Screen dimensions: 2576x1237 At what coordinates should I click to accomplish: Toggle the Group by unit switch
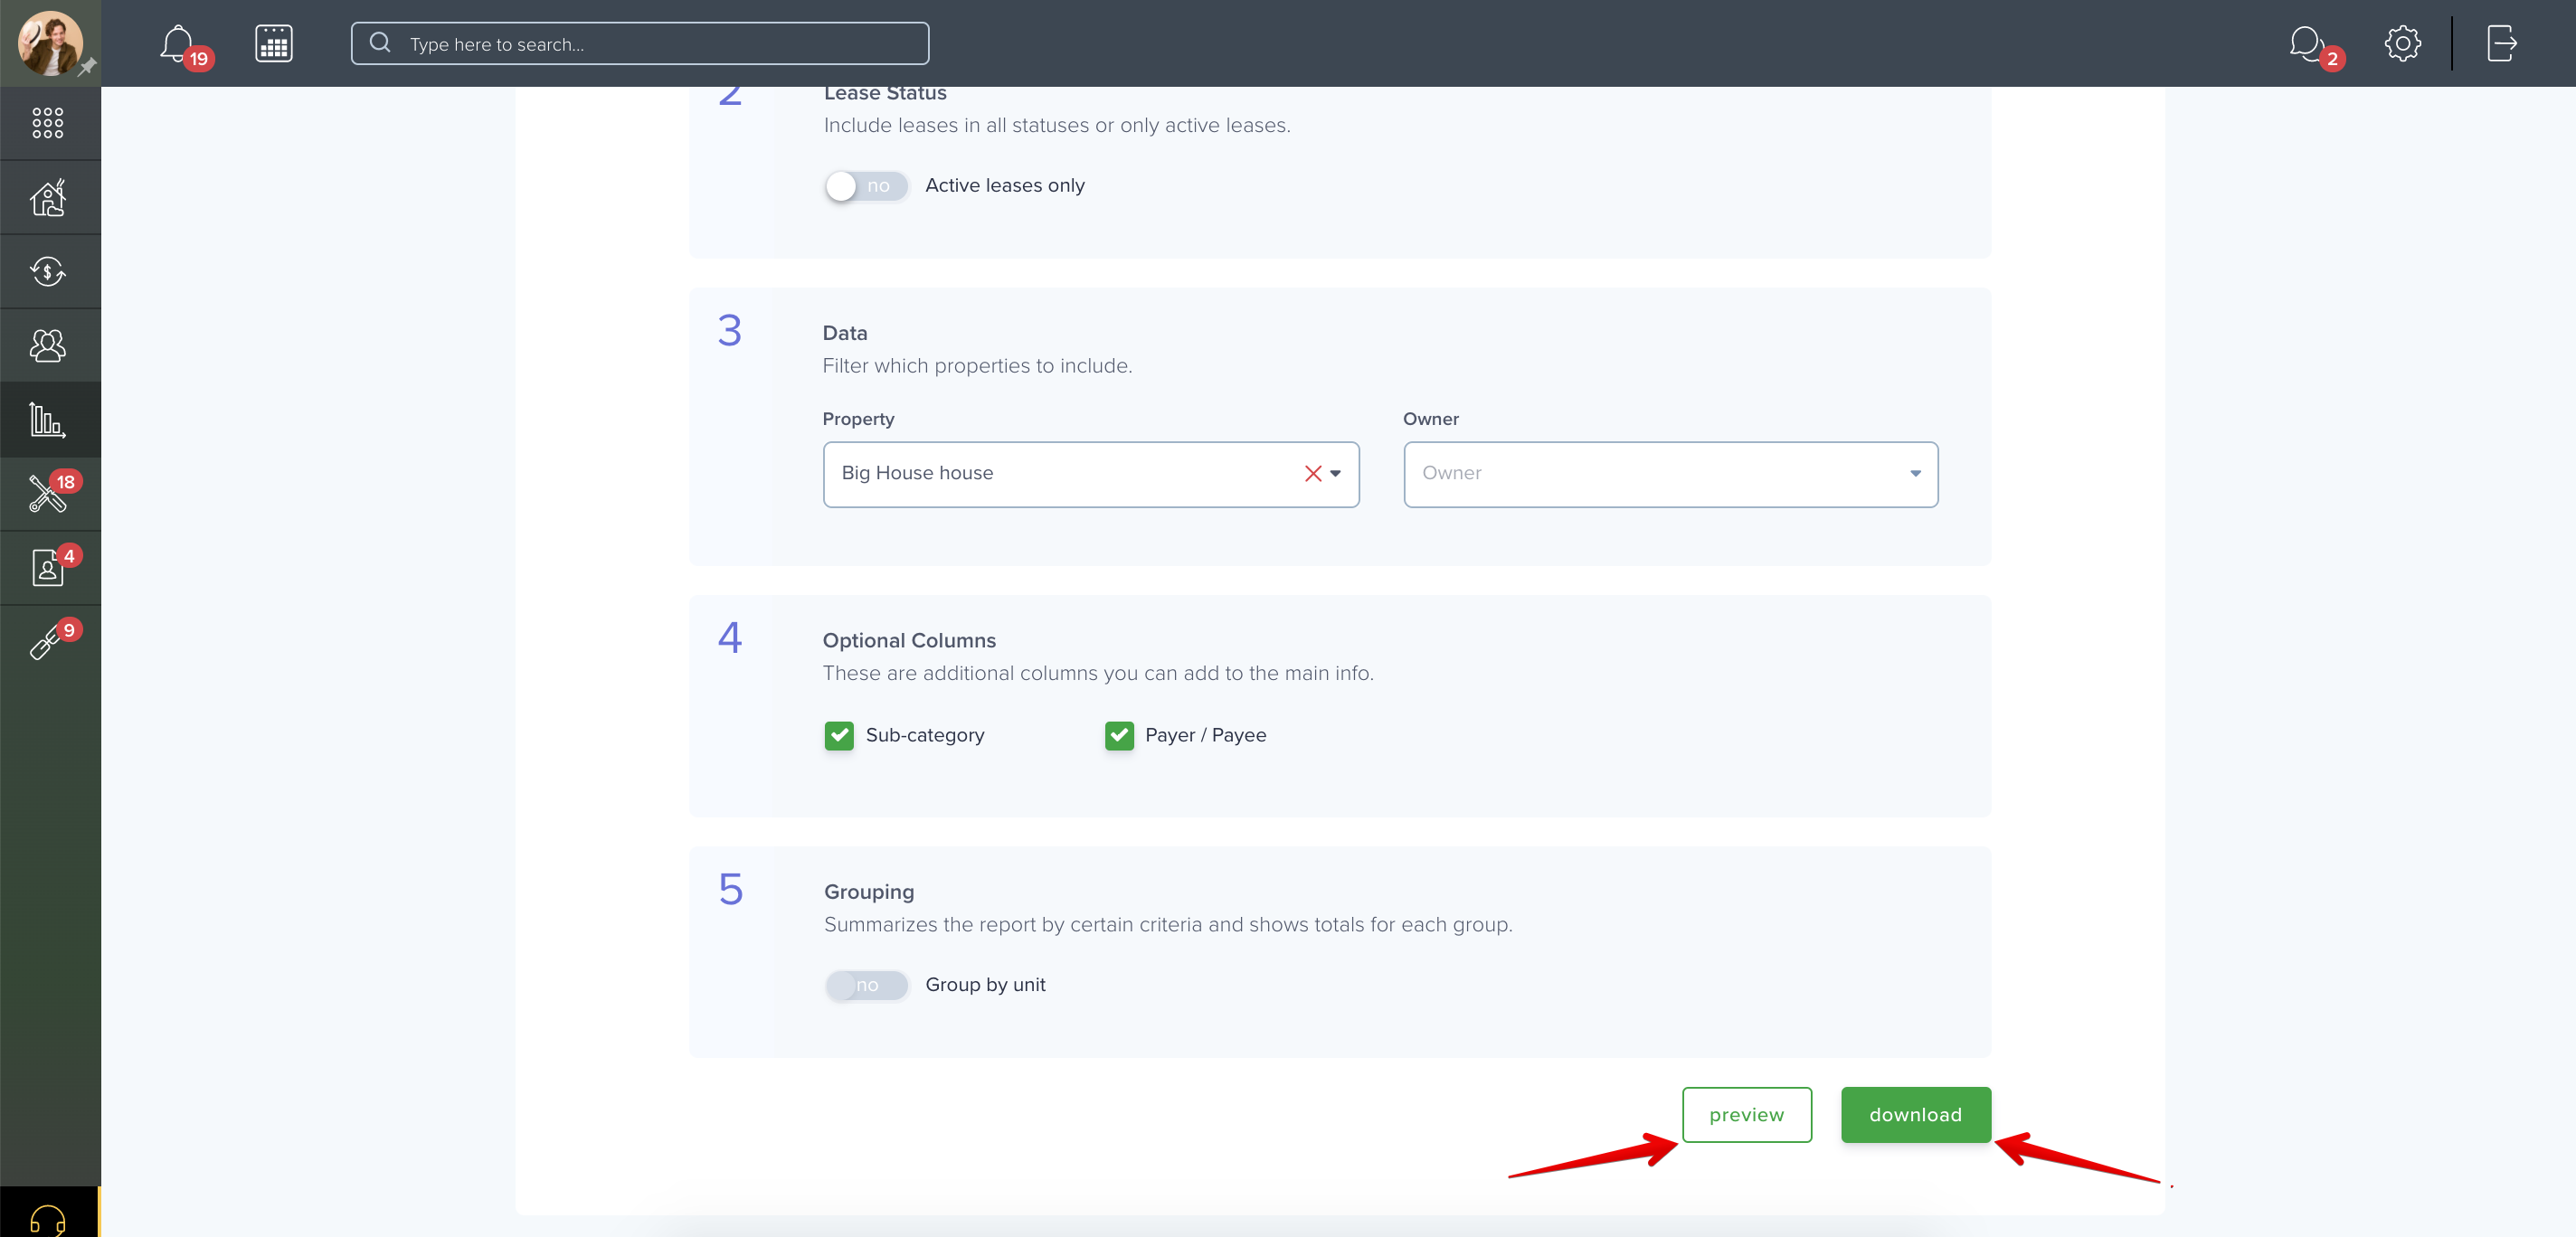[866, 985]
